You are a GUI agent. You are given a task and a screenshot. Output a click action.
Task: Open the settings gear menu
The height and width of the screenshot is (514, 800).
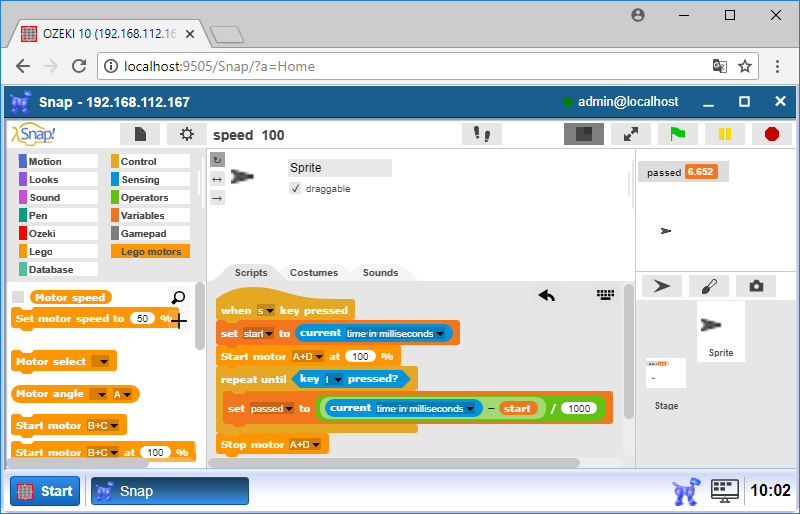[x=187, y=134]
